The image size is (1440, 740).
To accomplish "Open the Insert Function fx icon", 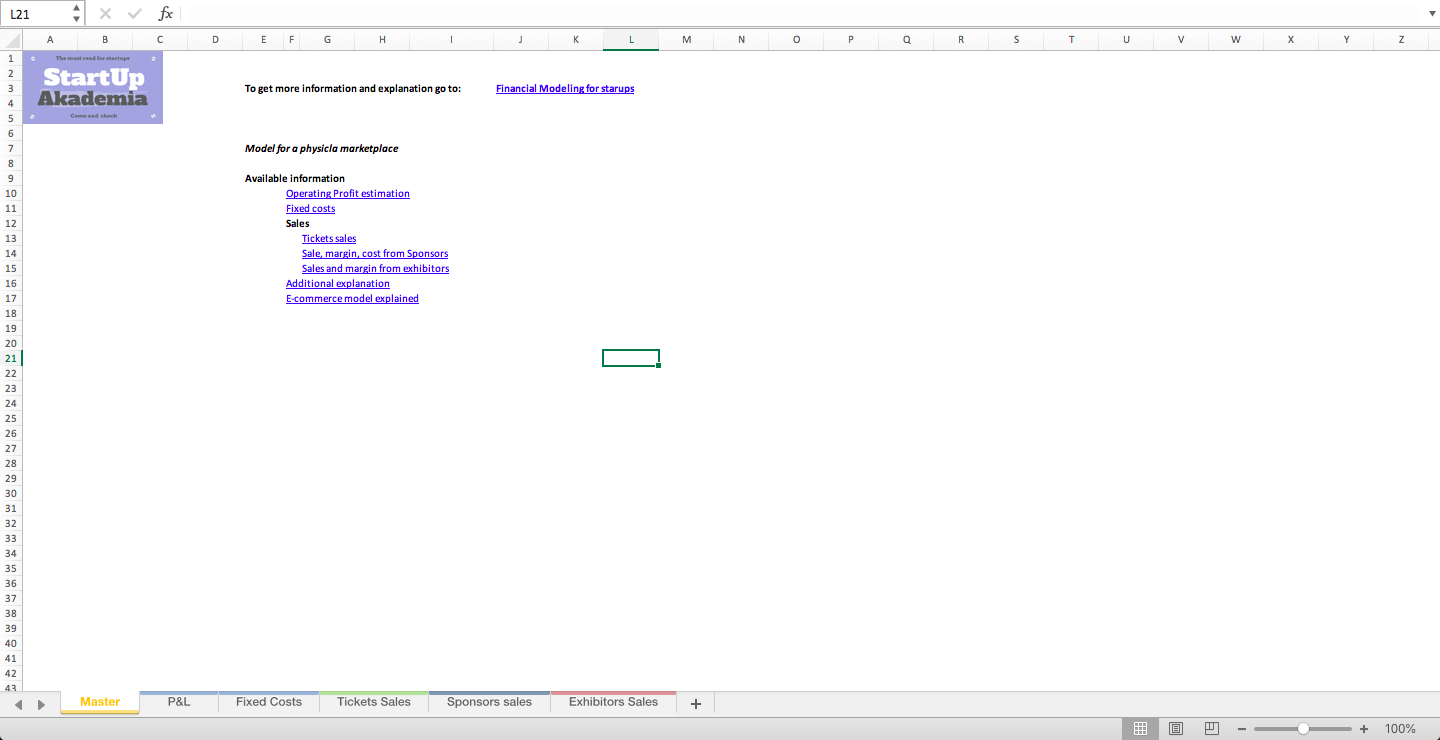I will 166,14.
